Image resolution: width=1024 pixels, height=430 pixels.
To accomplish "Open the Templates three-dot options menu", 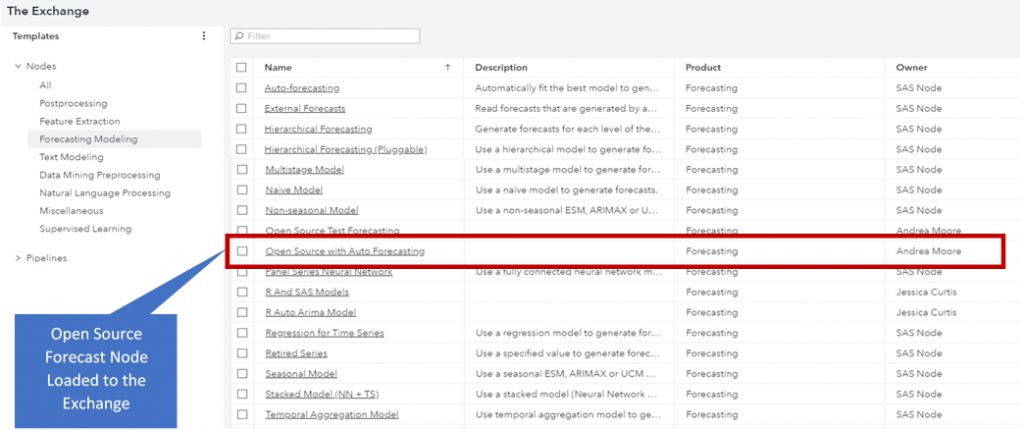I will pos(204,36).
